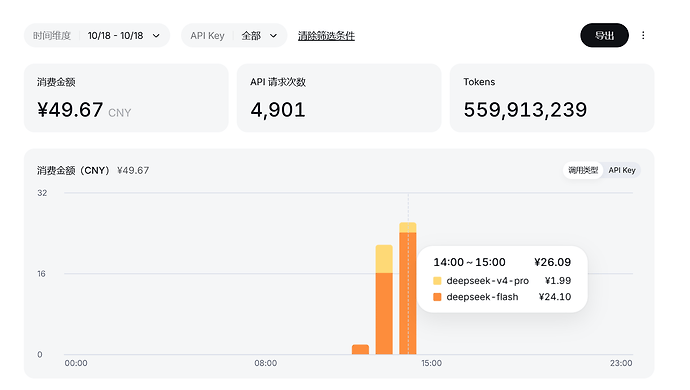Screen dimensions: 690x390
Task: Open the 时间维度 10/18 - 10/18 date dropdown
Action: [97, 35]
